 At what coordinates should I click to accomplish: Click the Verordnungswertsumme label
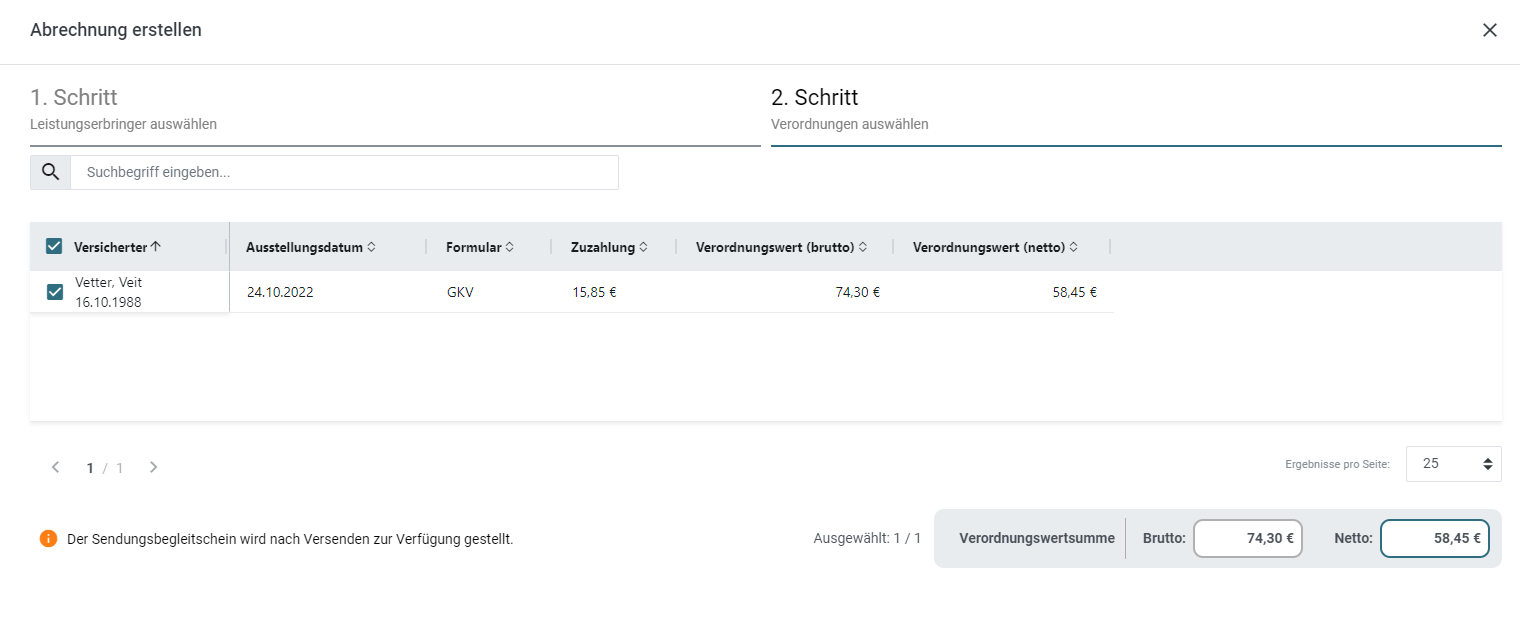[1037, 538]
